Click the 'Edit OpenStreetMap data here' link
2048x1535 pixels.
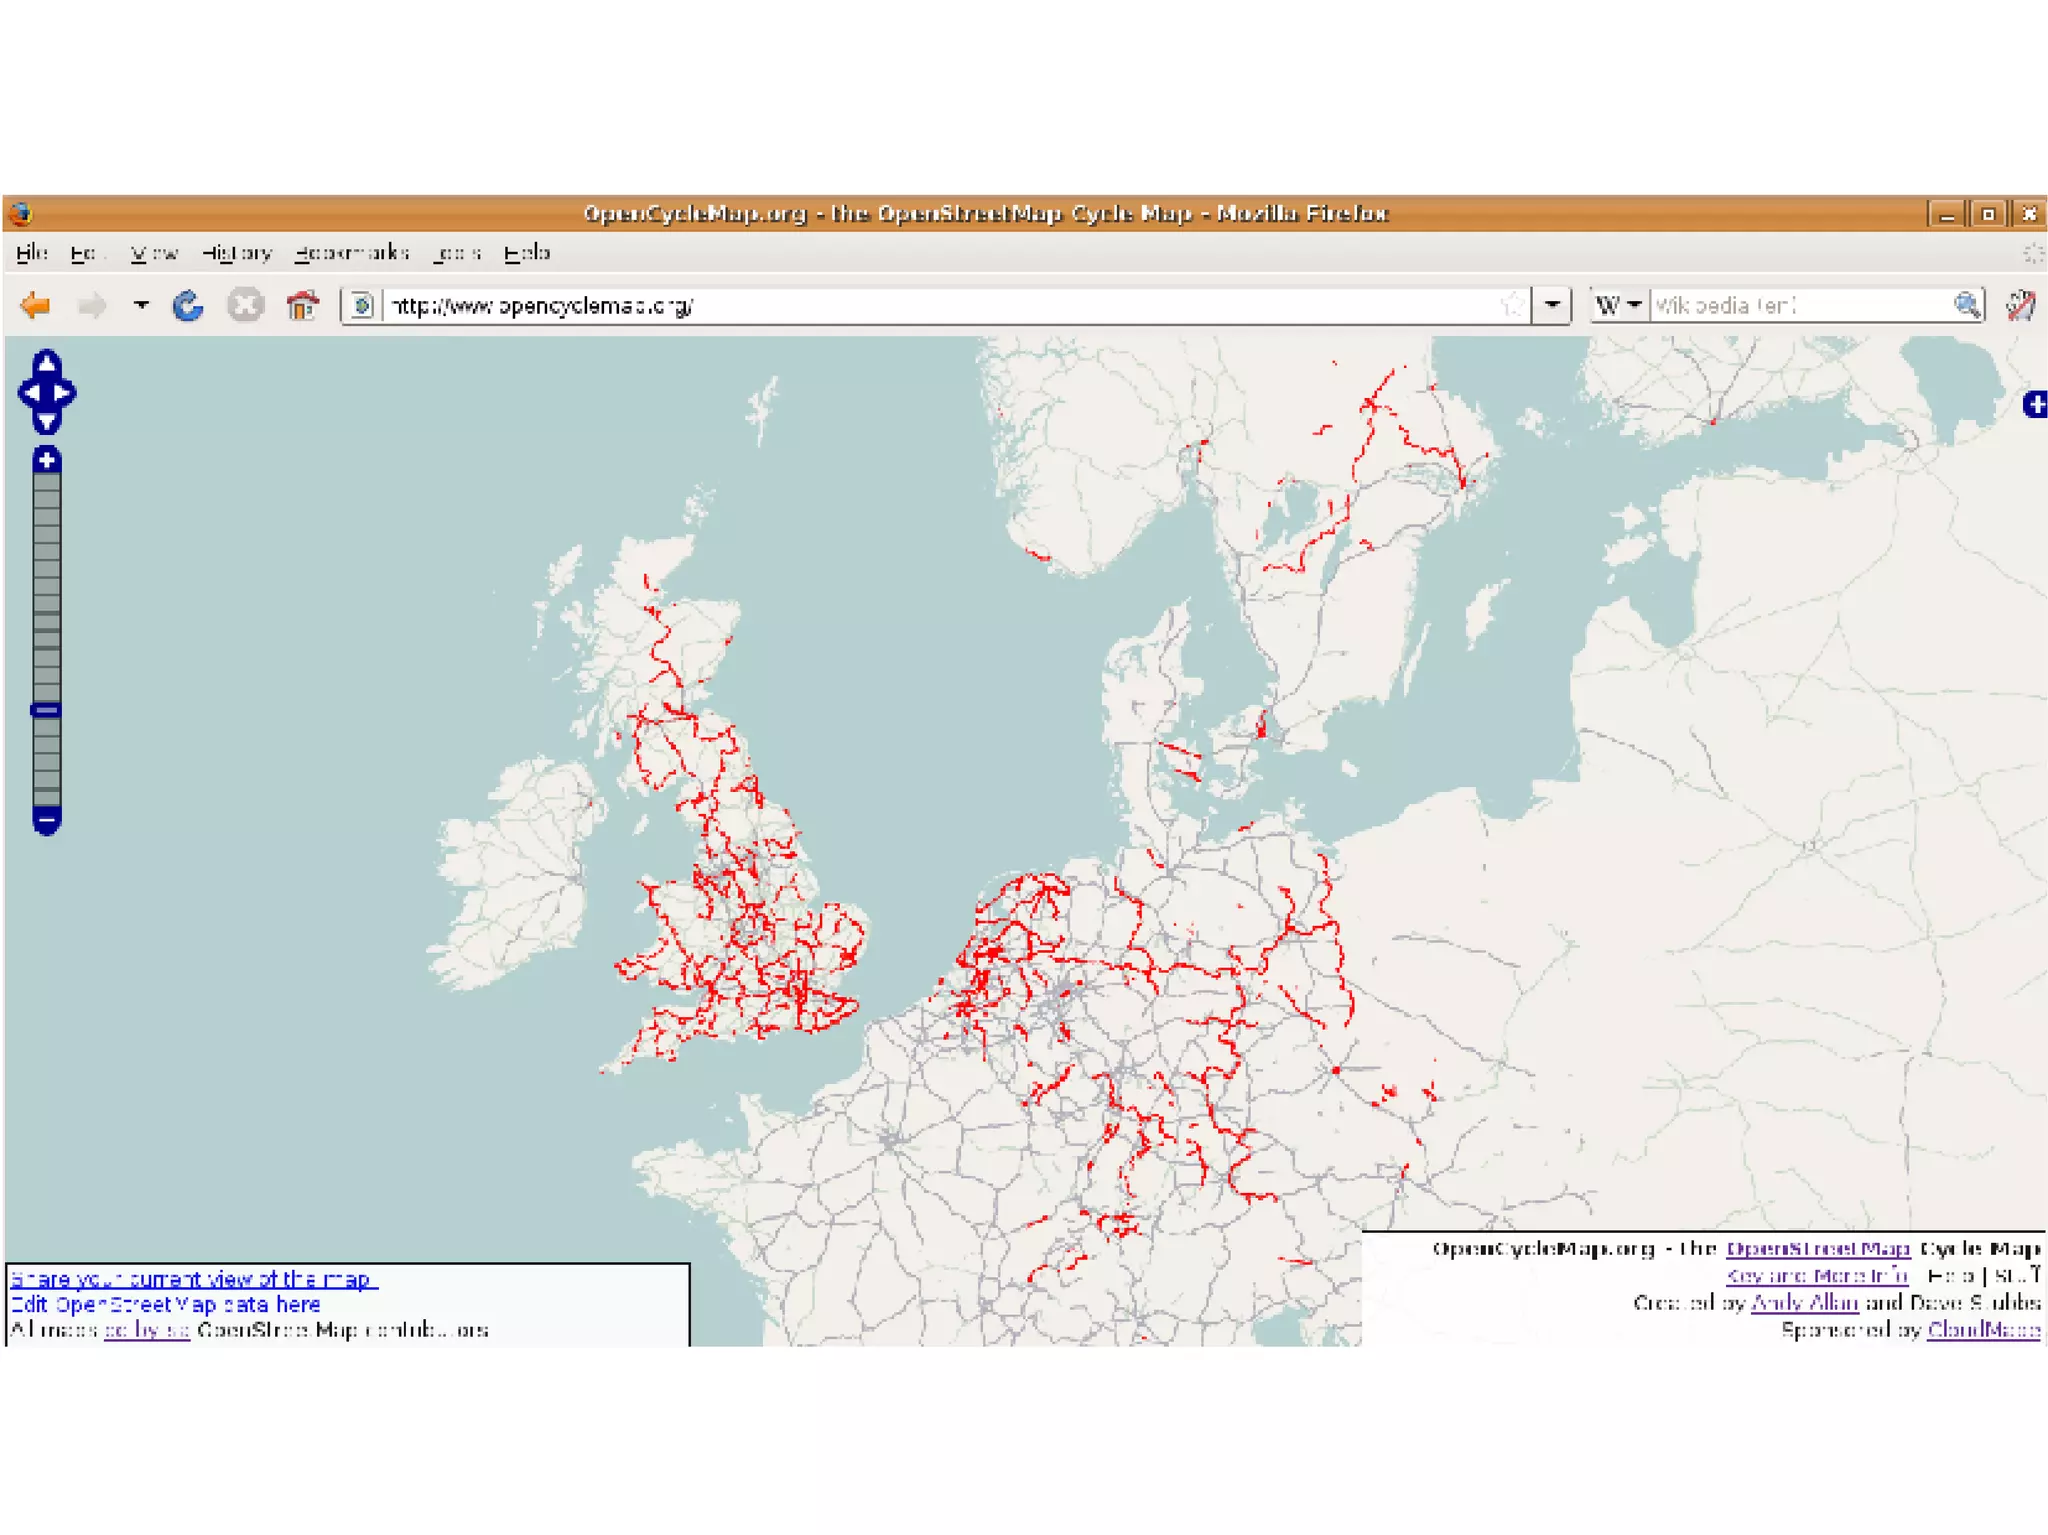(x=165, y=1304)
